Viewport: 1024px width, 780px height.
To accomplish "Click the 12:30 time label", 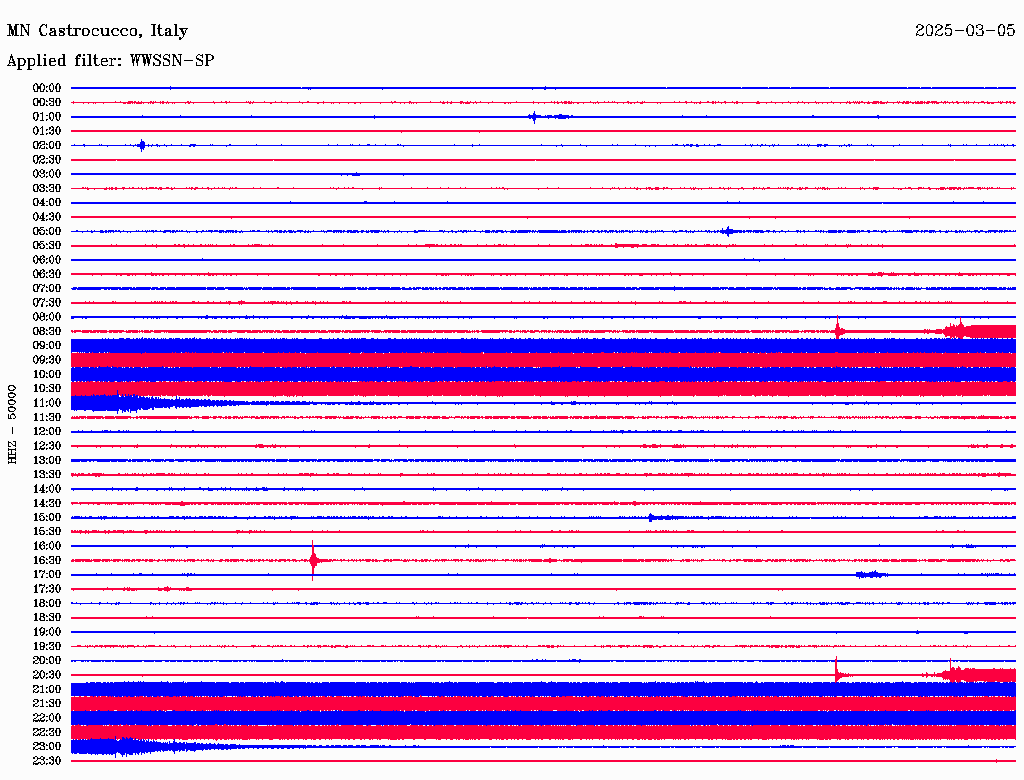I will click(x=46, y=446).
